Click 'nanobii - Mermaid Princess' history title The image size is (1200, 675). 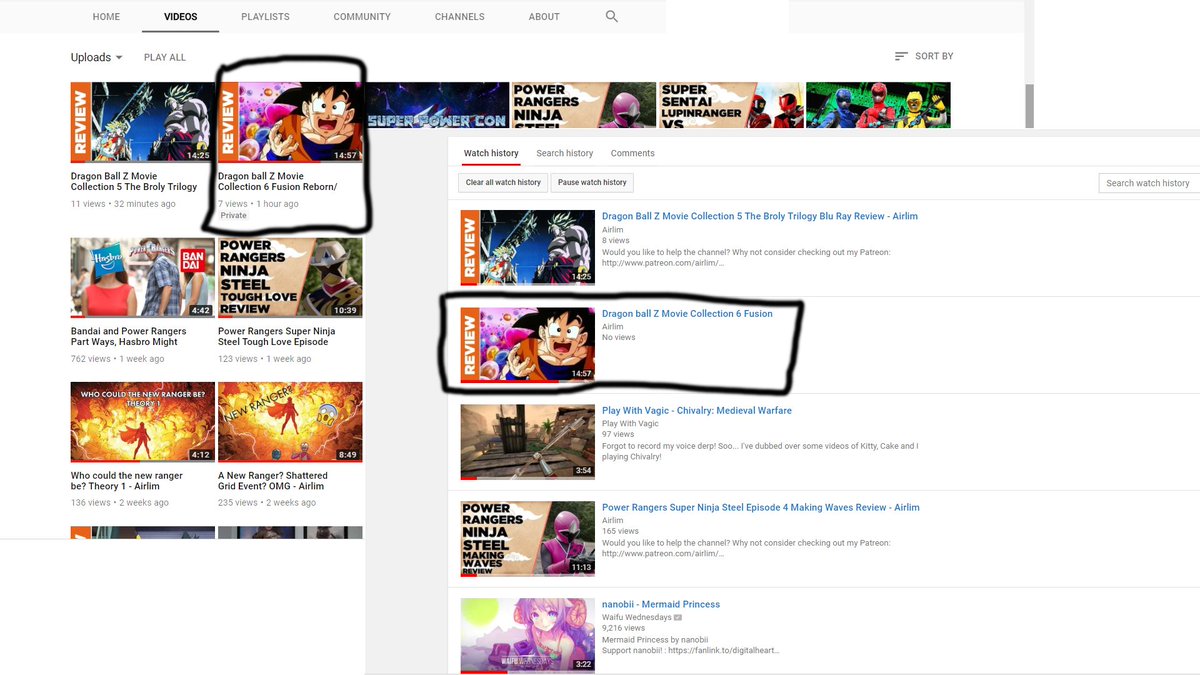point(661,604)
